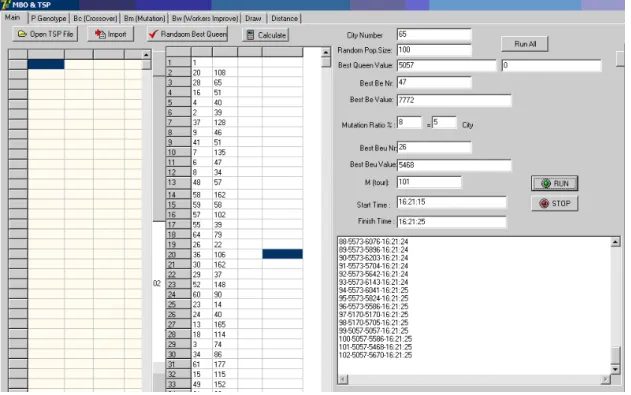Click the red light icon on STOP
The image size is (631, 395).
pyautogui.click(x=544, y=204)
